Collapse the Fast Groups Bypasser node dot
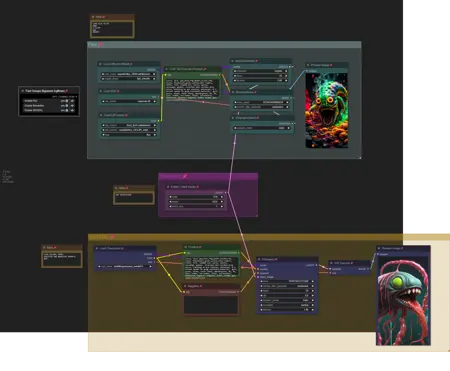The image size is (450, 371). coord(23,91)
